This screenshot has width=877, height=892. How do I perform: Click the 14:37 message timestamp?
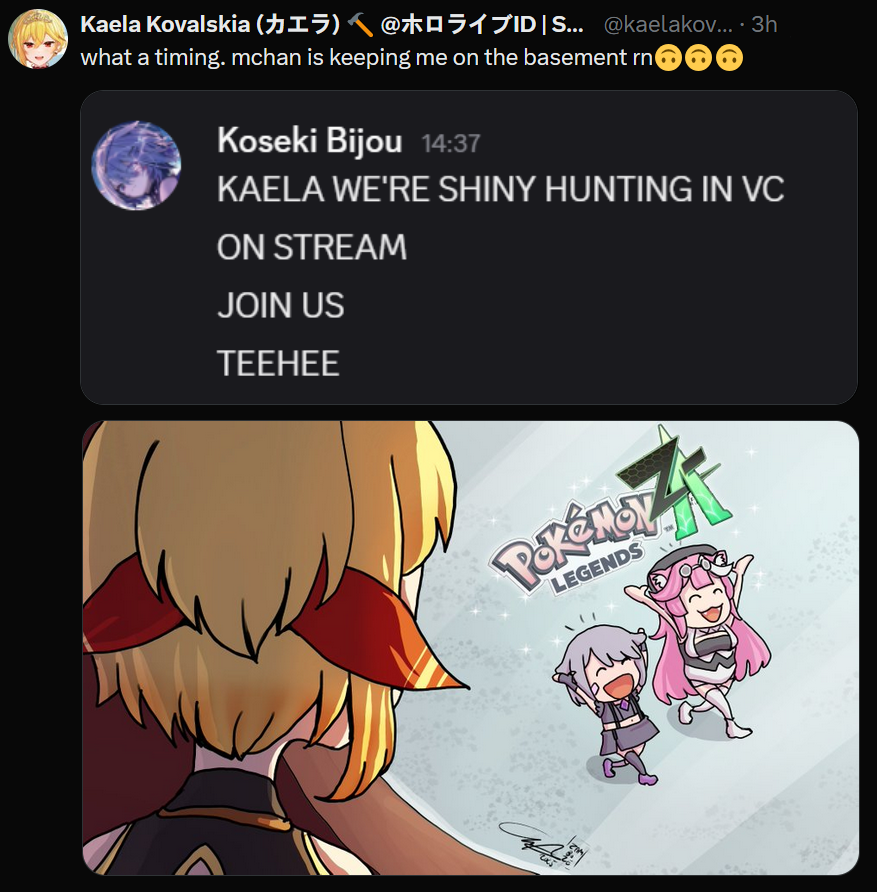point(451,143)
